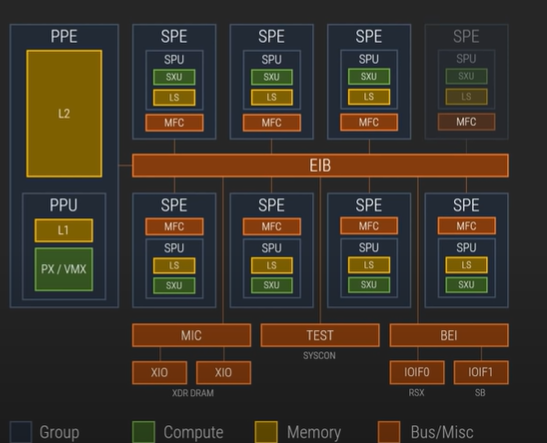Click the XDR DRAM label
547x443 pixels.
tap(193, 393)
